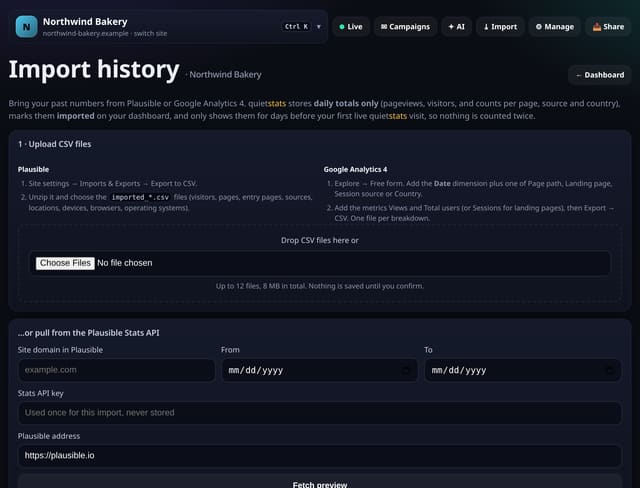Screen dimensions: 640x488
Task: Click '...or pull from the Plausible Stats API' heading
Action: pos(89,333)
